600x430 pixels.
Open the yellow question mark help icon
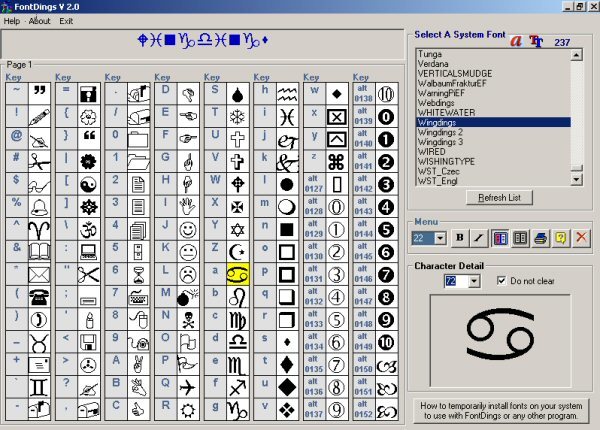coord(561,238)
